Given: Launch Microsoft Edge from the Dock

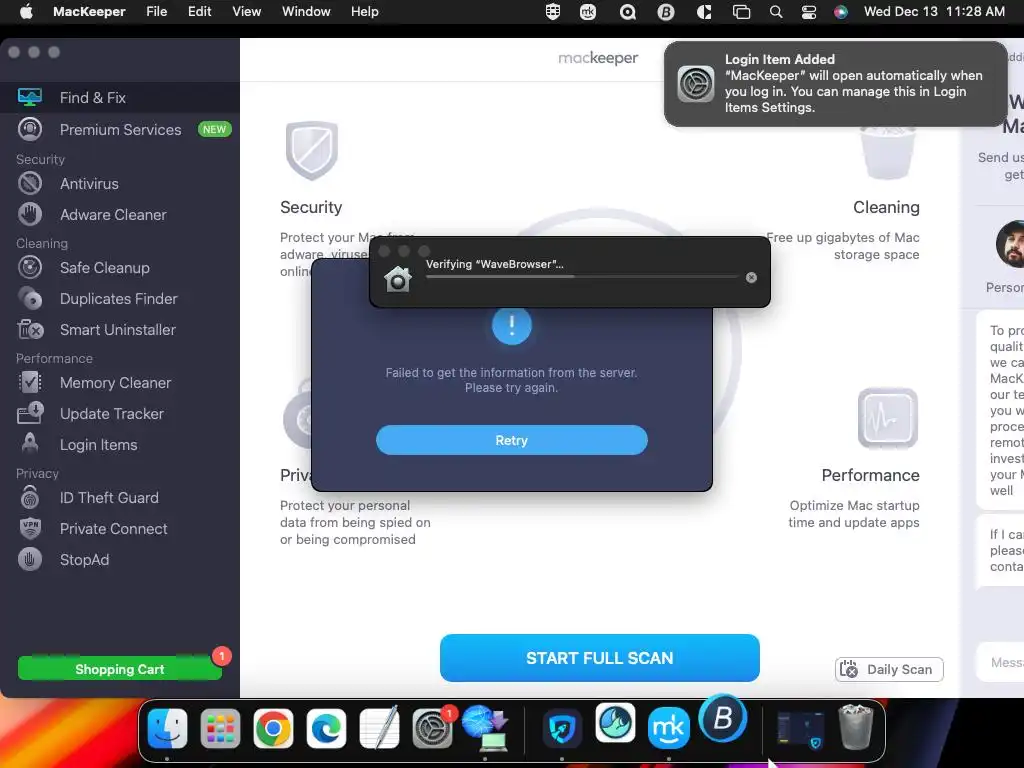Looking at the screenshot, I should point(326,728).
